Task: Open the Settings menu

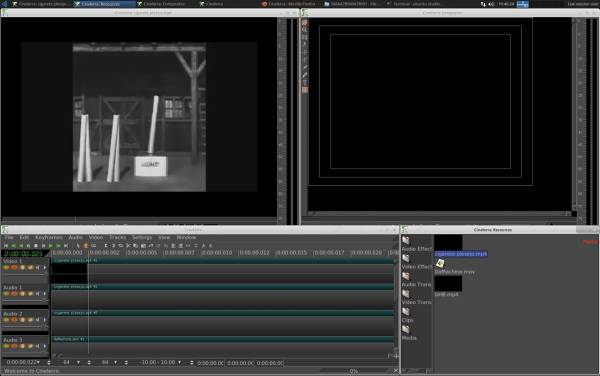Action: pos(142,238)
